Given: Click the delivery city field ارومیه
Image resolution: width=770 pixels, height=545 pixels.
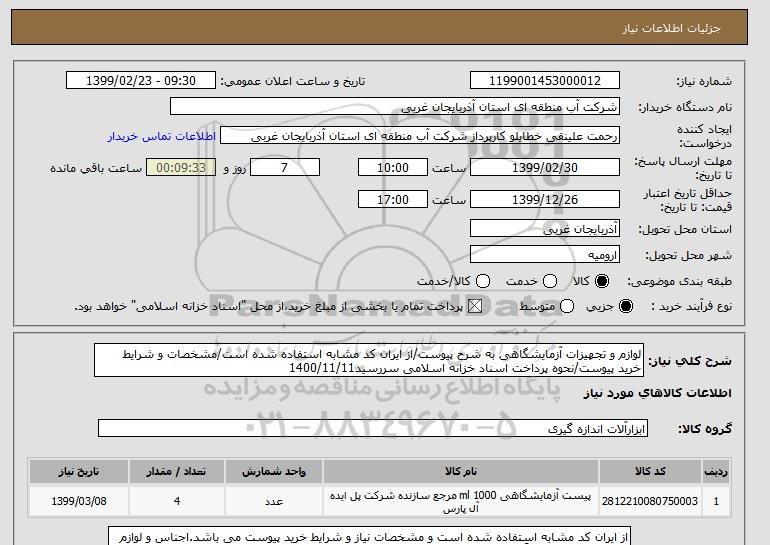Looking at the screenshot, I should coord(545,255).
